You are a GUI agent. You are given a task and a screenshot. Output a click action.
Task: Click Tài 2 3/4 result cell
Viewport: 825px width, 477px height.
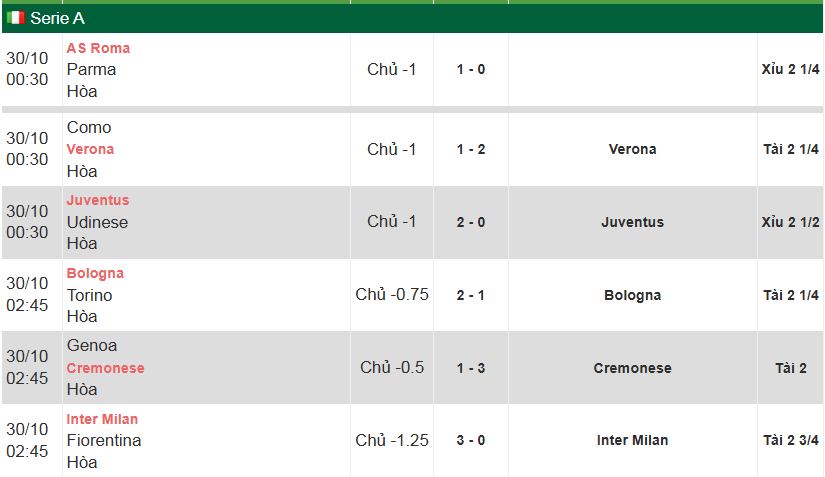pos(791,440)
